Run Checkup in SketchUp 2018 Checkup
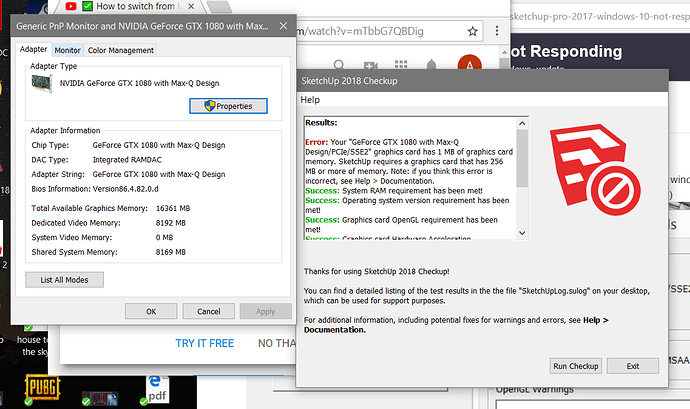Screen dimensions: 690x409 [x=576, y=366]
